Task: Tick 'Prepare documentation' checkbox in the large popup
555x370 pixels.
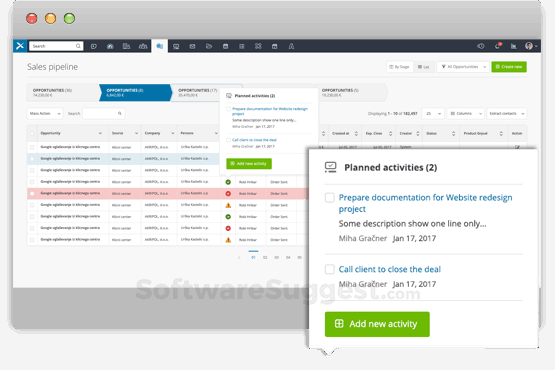Action: (x=330, y=198)
